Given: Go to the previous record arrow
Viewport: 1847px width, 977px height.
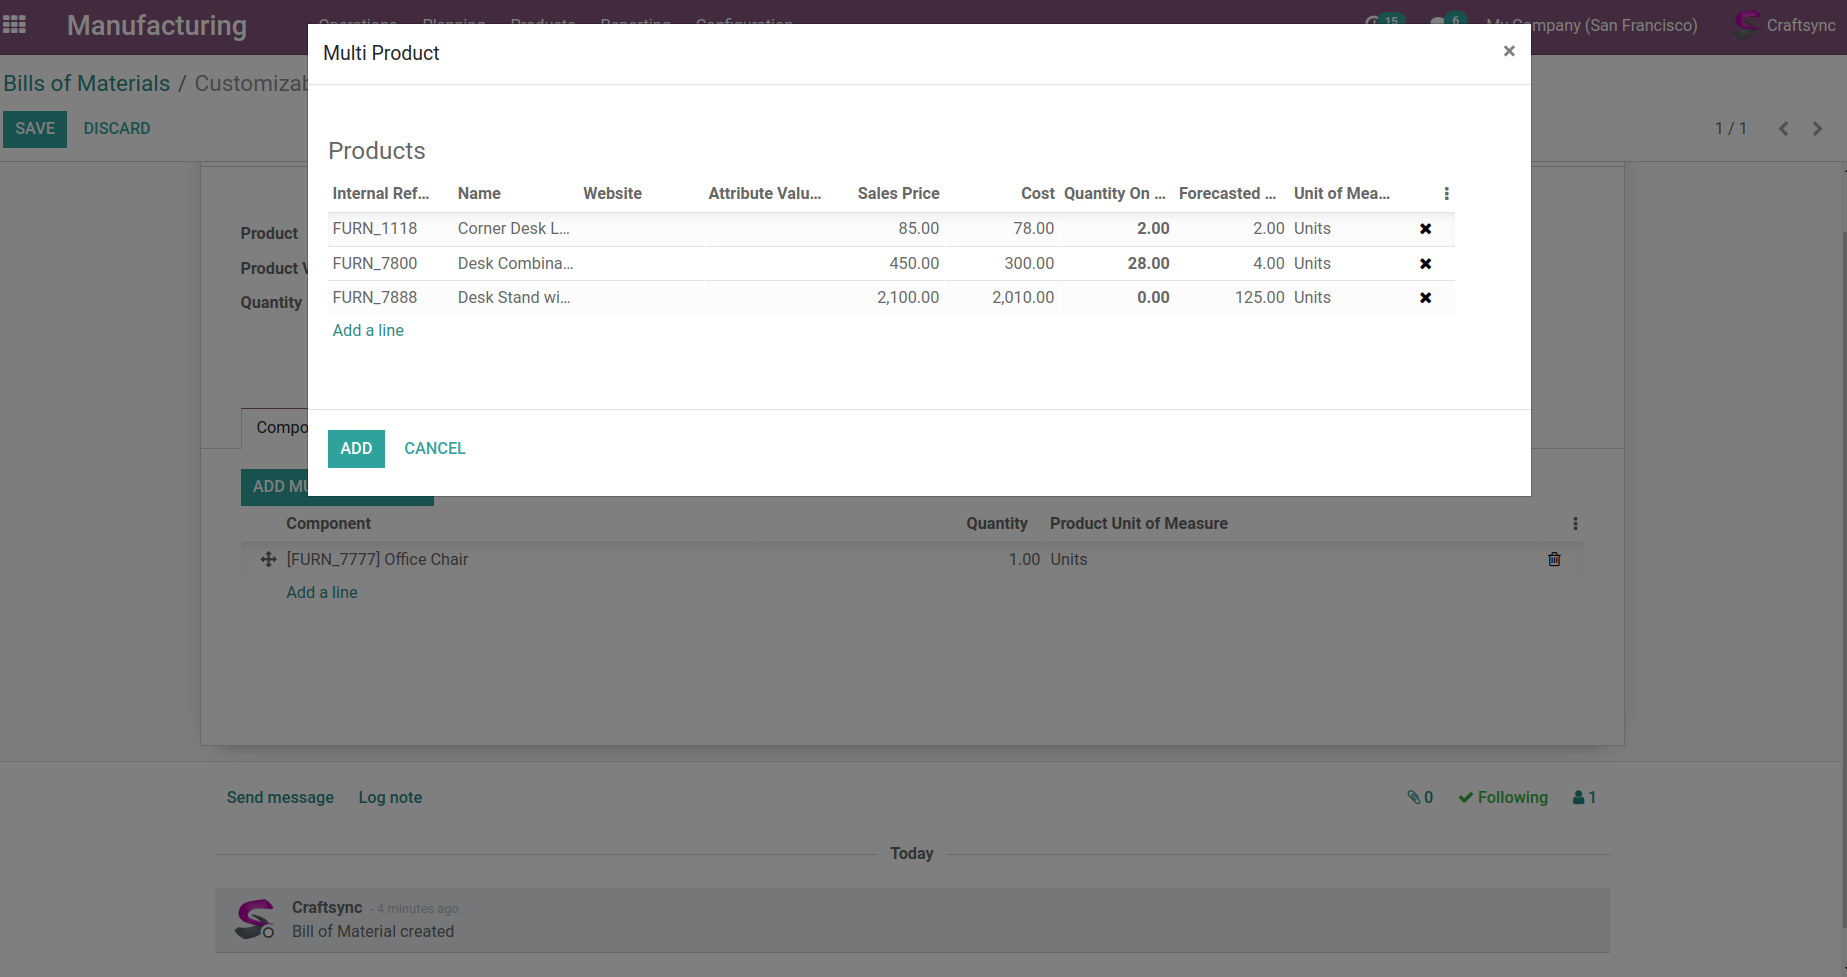Looking at the screenshot, I should pyautogui.click(x=1783, y=129).
